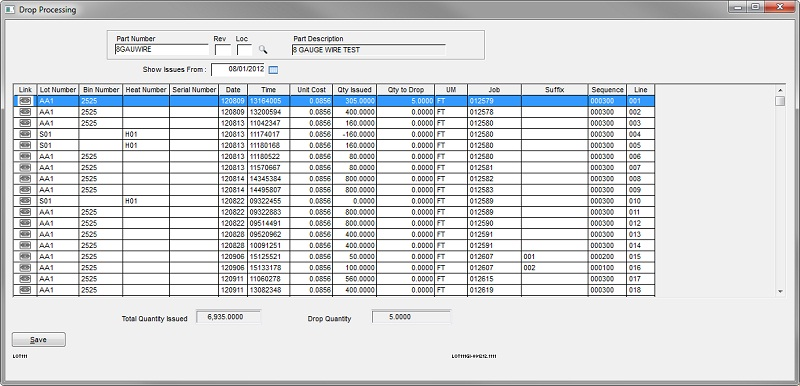Click the Show Issues From date field
Image resolution: width=800 pixels, height=386 pixels.
[238, 69]
